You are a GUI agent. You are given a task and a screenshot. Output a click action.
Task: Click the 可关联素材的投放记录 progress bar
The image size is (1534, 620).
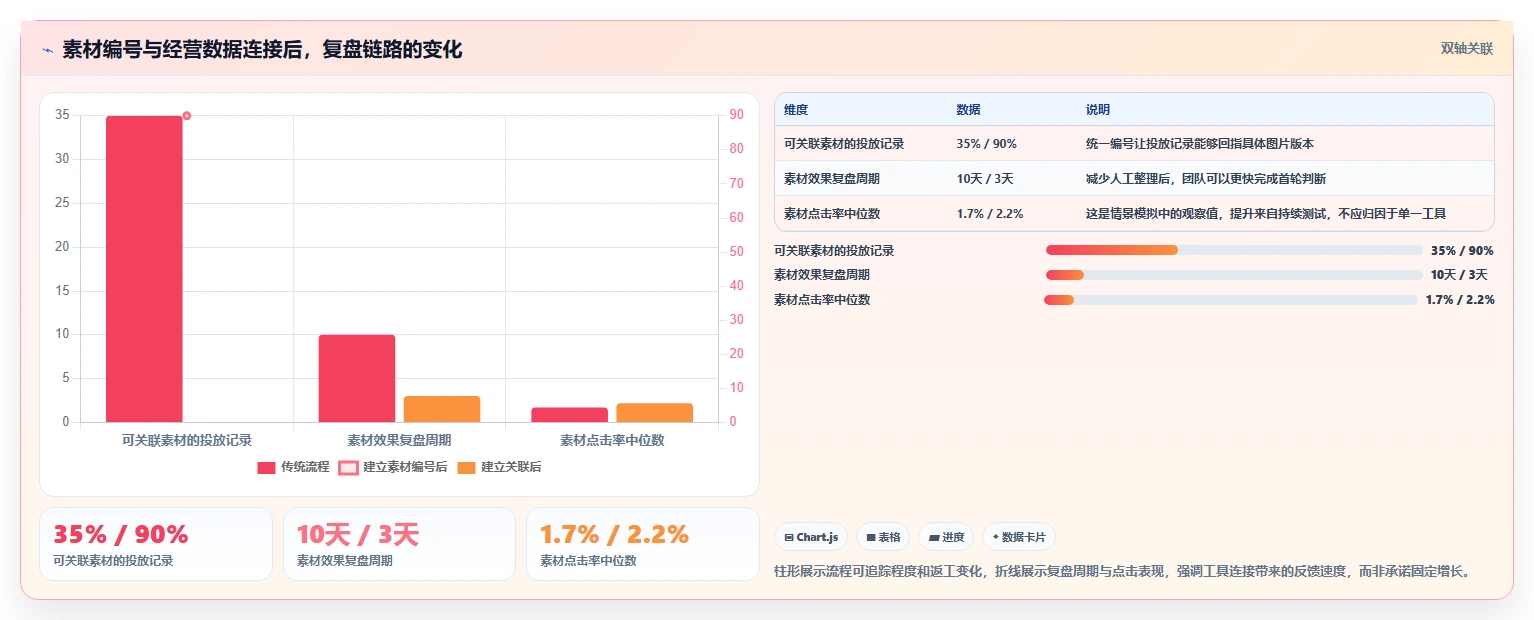[1234, 250]
